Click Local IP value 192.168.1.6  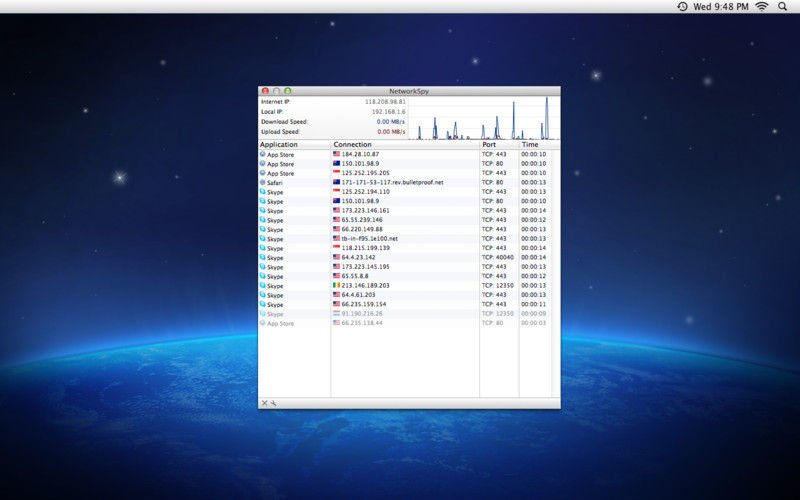pyautogui.click(x=389, y=112)
